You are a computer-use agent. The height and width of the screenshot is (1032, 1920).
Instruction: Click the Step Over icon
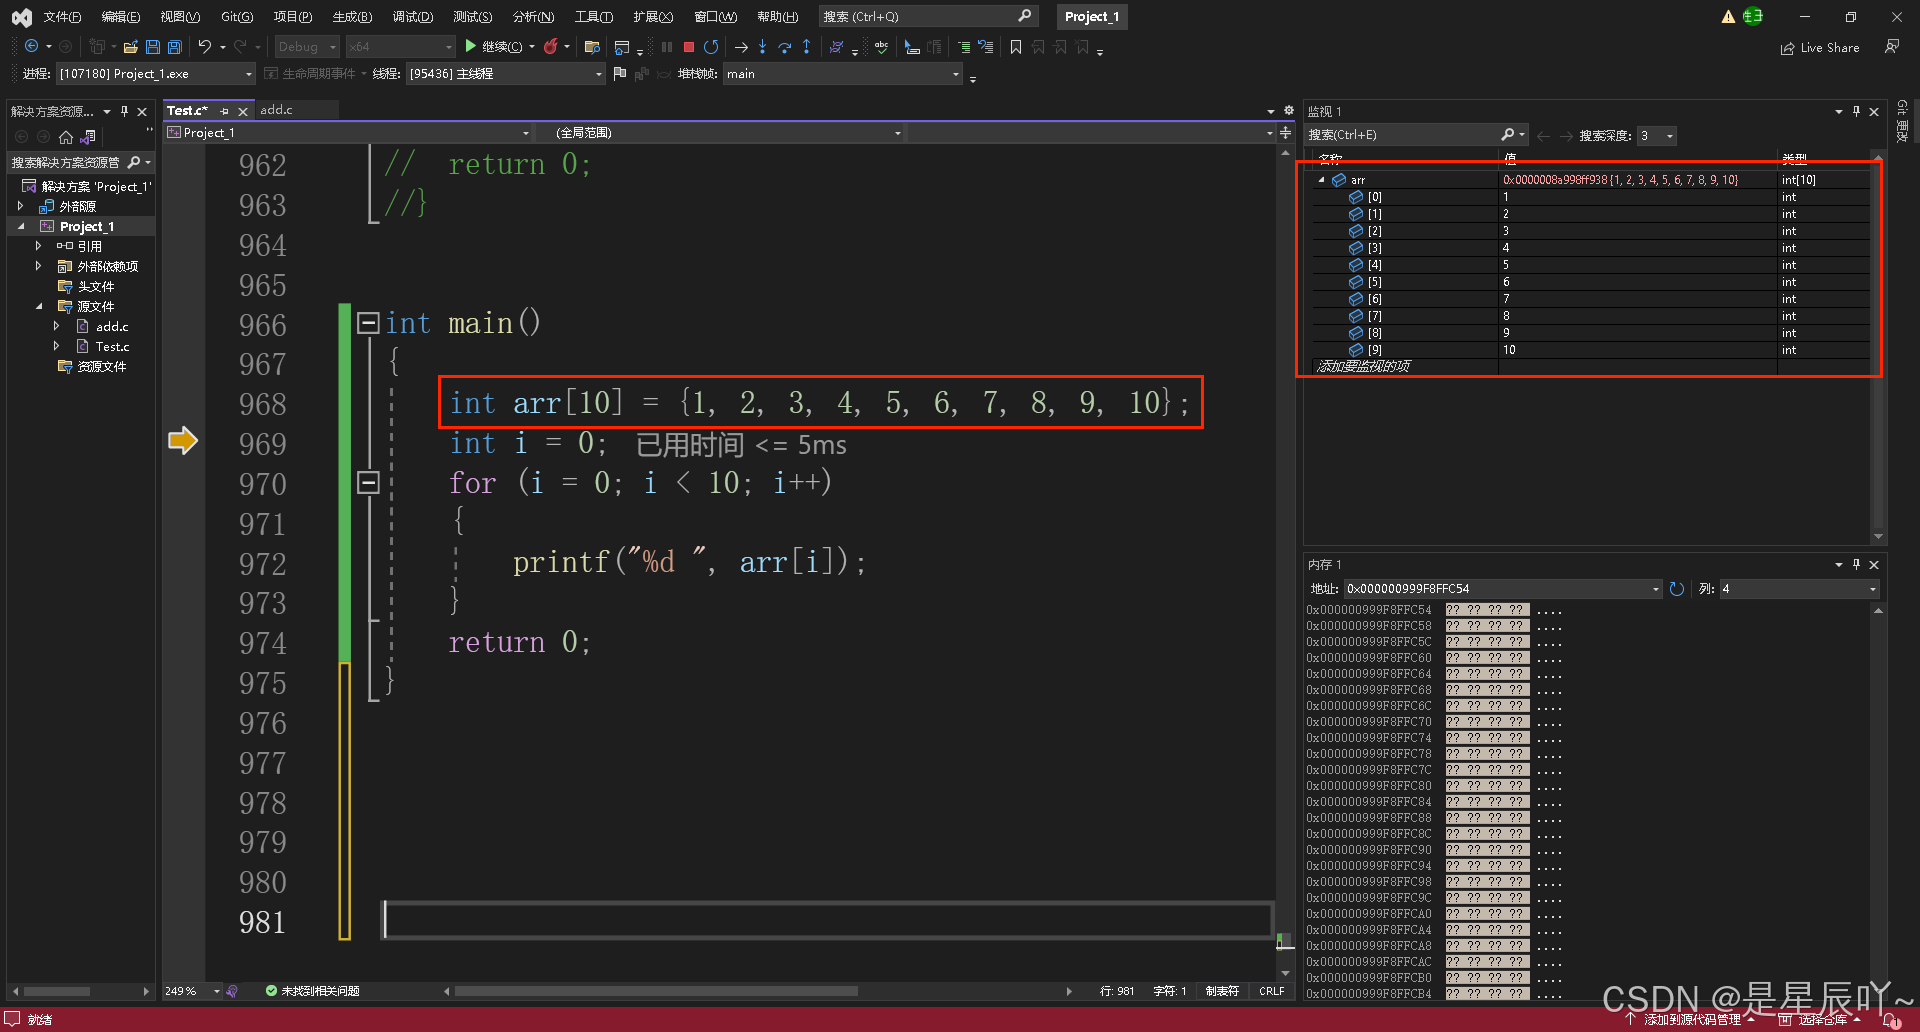[784, 47]
